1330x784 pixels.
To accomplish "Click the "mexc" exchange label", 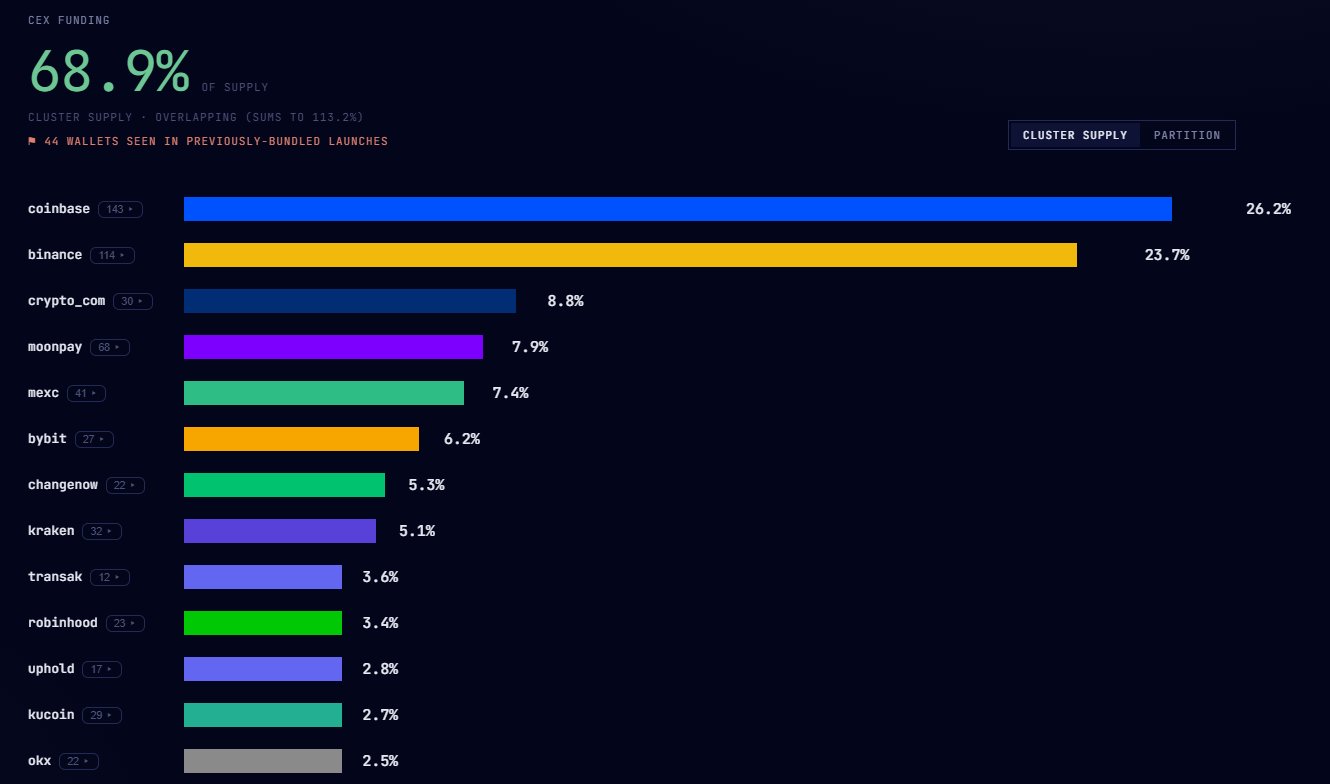I will click(43, 393).
